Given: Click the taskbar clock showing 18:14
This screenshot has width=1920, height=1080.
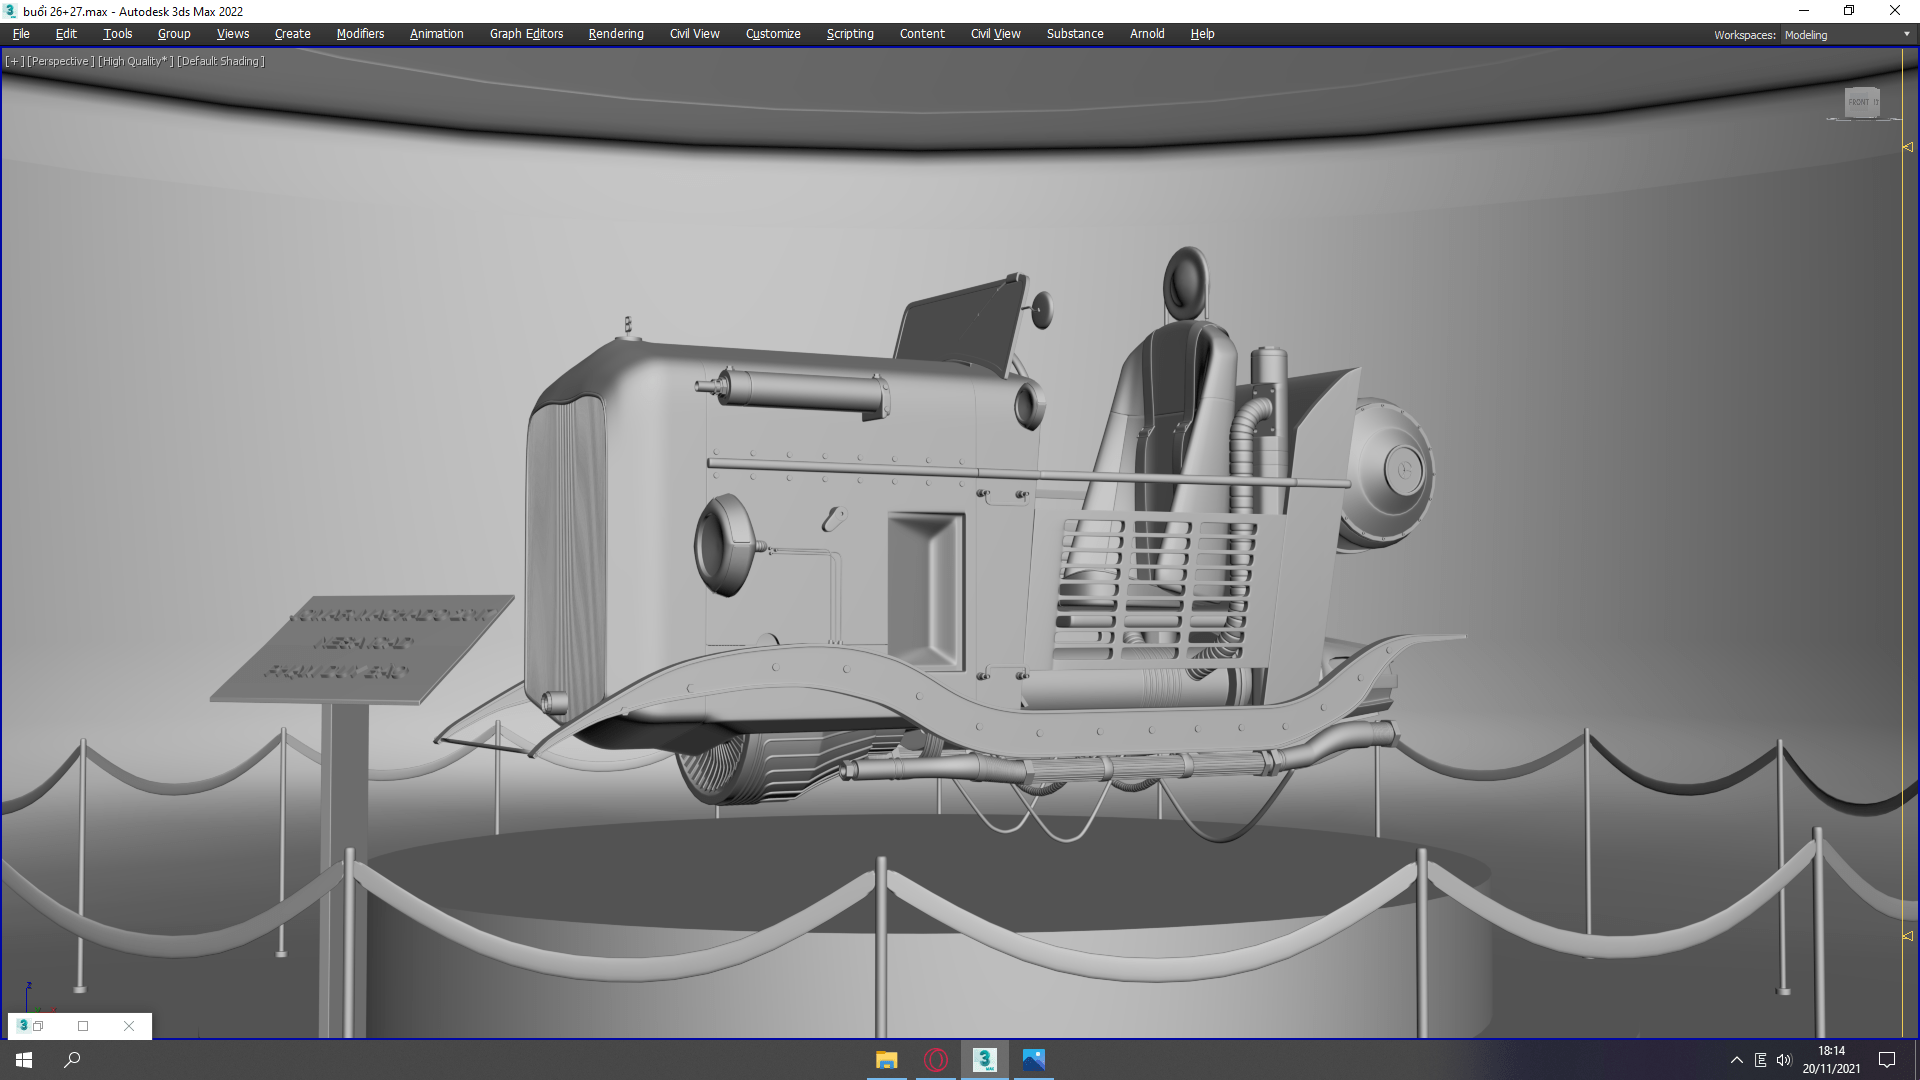Looking at the screenshot, I should pyautogui.click(x=1831, y=1060).
